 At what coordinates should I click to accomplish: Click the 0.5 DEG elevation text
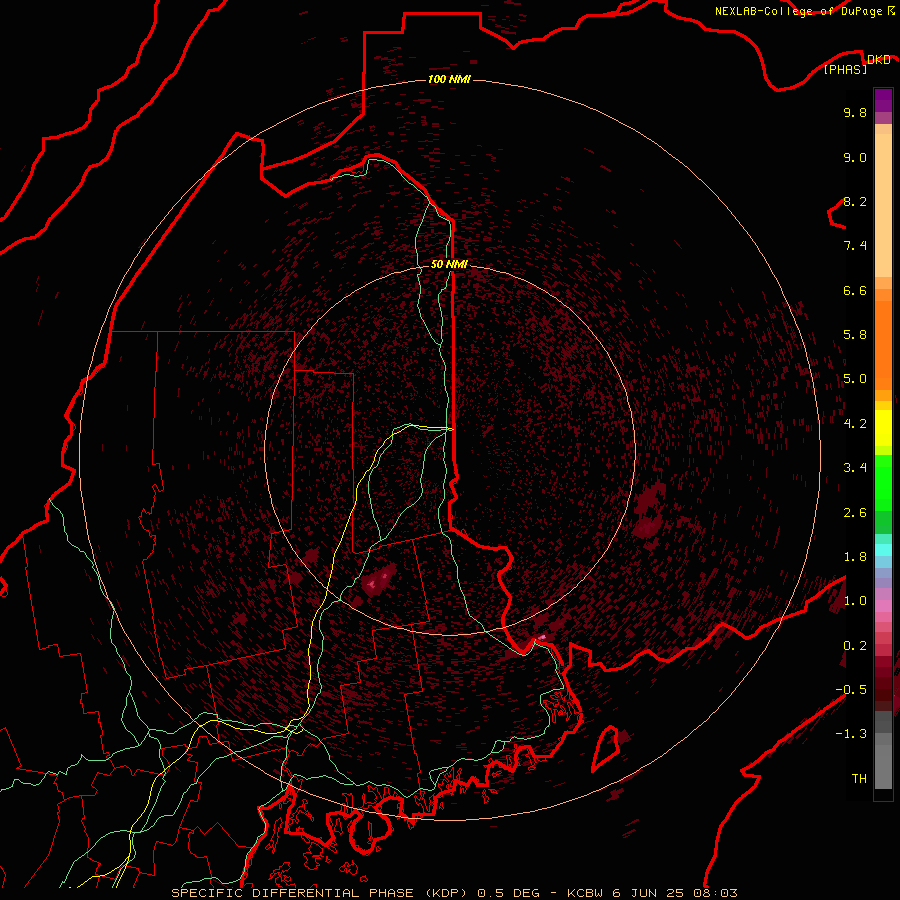(x=509, y=893)
